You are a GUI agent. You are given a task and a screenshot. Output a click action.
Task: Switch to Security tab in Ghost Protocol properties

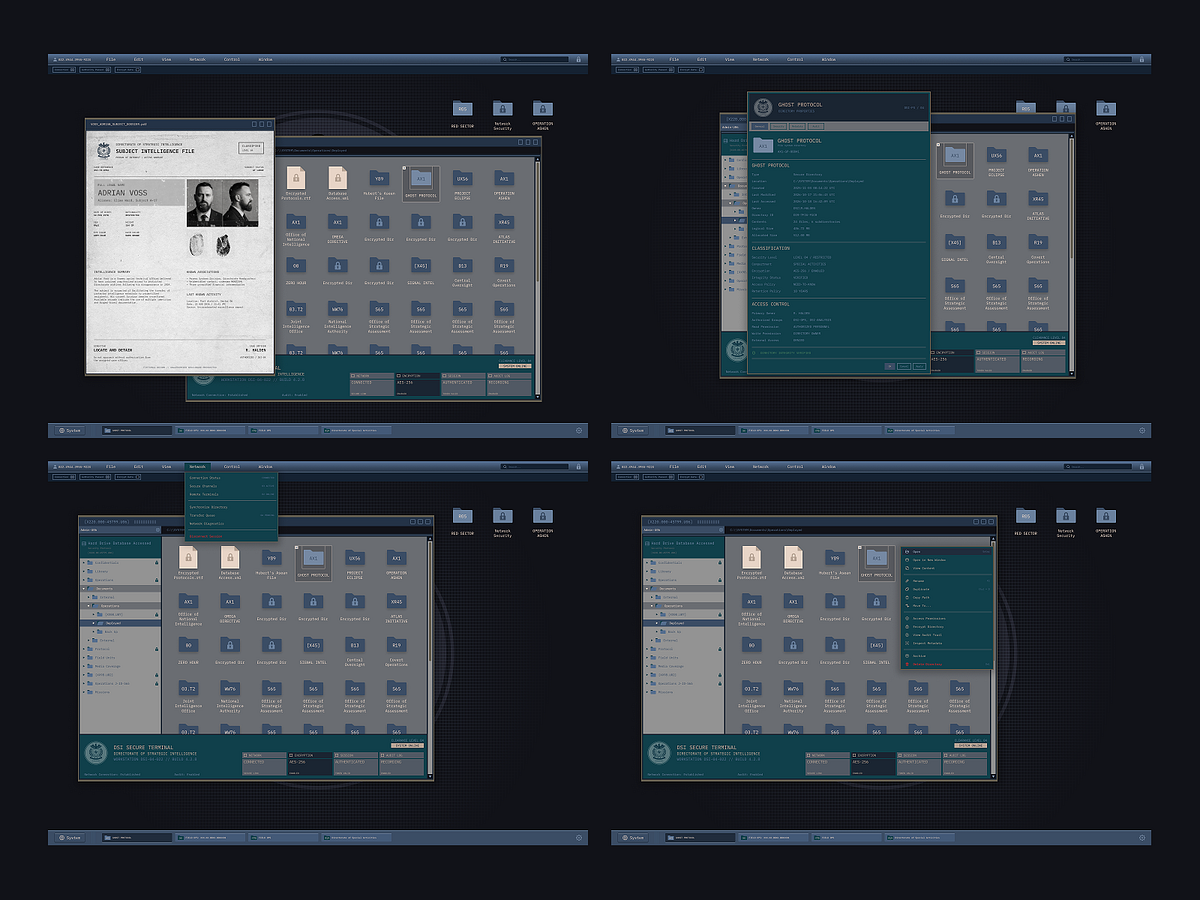click(778, 126)
